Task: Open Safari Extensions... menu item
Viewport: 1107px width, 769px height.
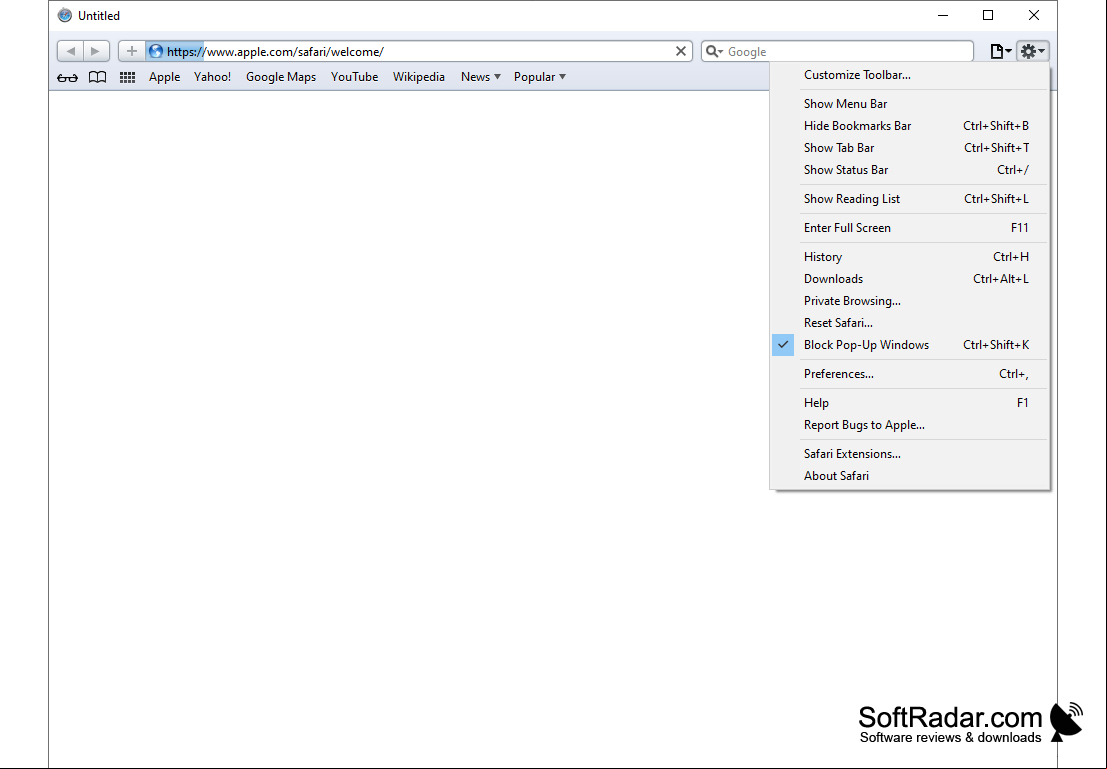Action: [x=909, y=453]
